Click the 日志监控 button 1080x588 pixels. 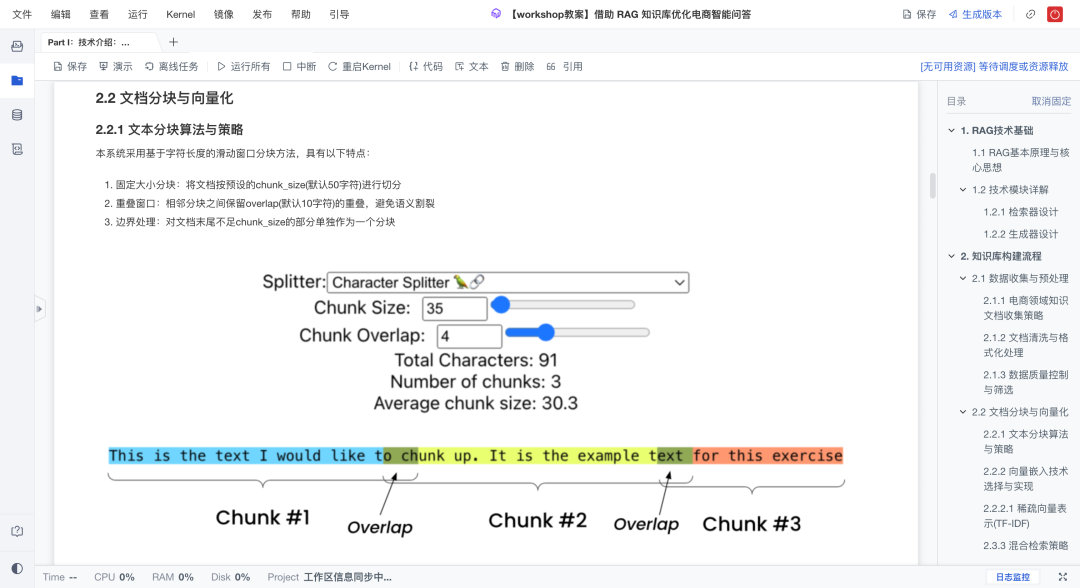[1012, 577]
